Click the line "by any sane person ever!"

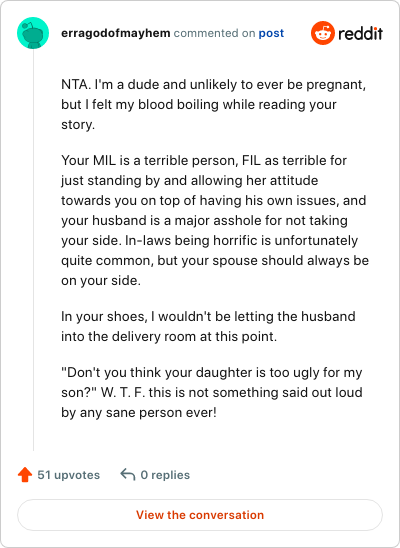(x=139, y=413)
